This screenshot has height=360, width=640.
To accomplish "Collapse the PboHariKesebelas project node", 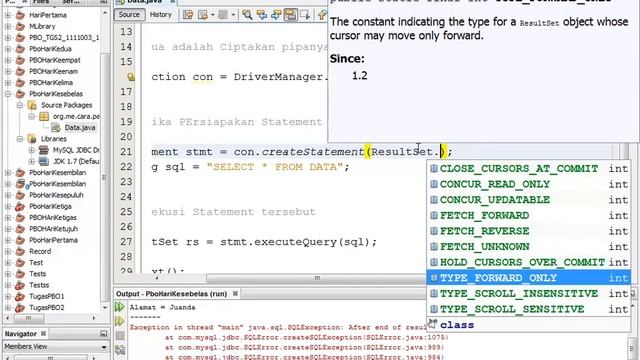I will click(8, 94).
